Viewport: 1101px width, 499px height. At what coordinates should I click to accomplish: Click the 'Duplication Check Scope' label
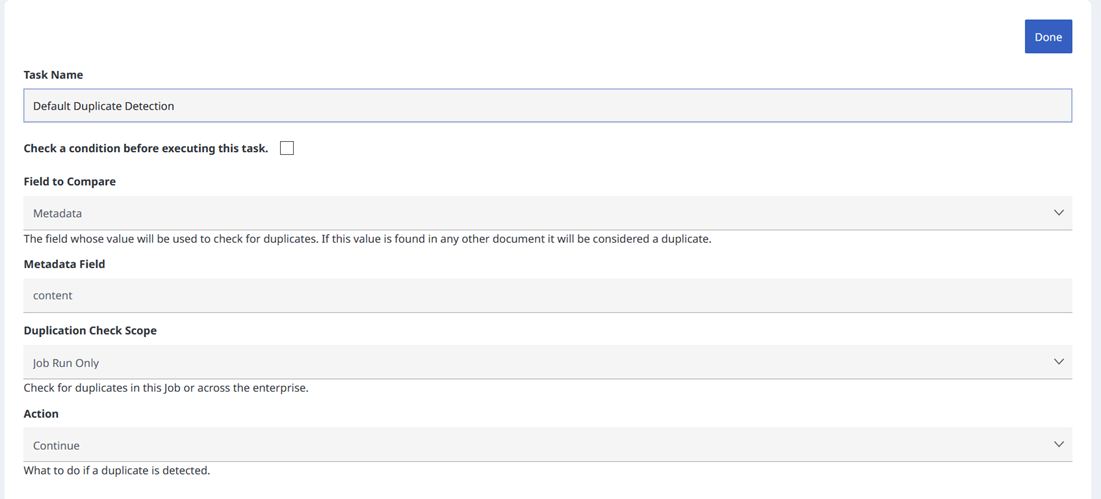coord(90,331)
